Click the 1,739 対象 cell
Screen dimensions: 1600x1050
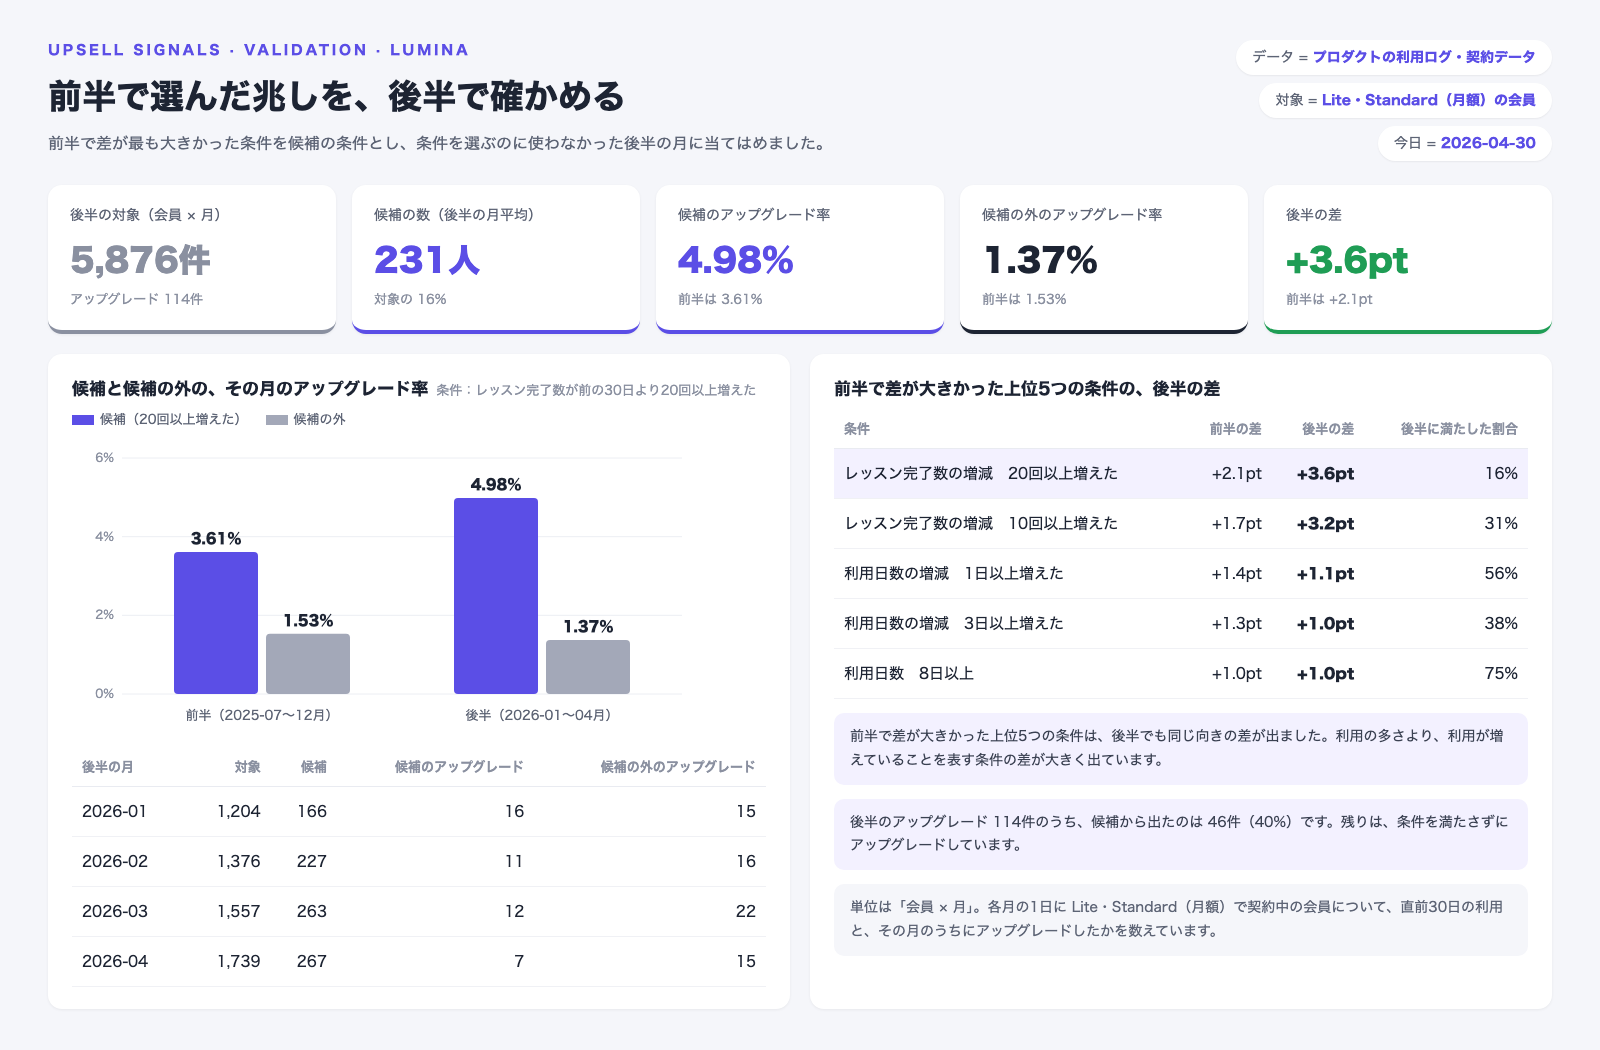click(x=239, y=961)
